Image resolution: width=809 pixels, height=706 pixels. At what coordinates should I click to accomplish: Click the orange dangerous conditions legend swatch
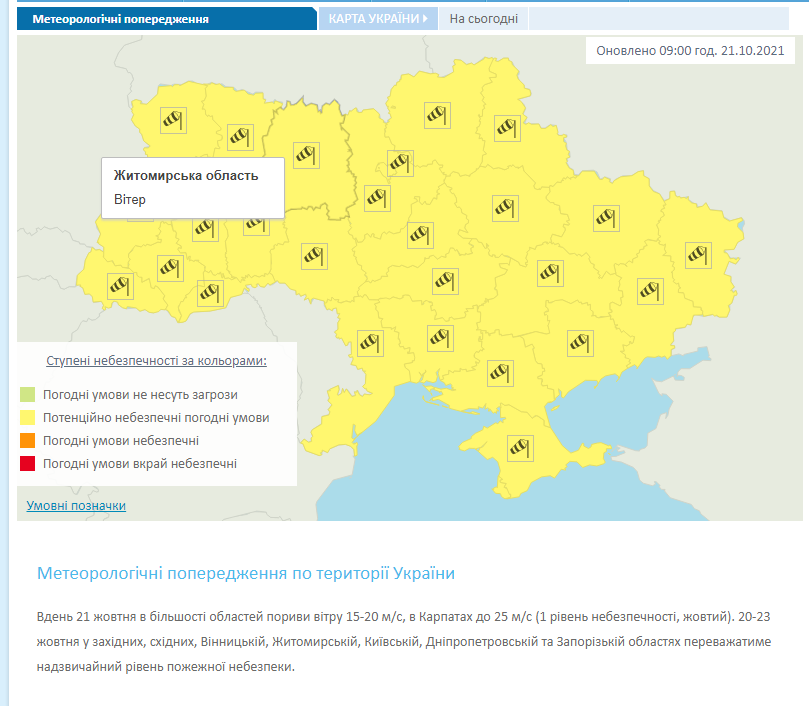(27, 440)
